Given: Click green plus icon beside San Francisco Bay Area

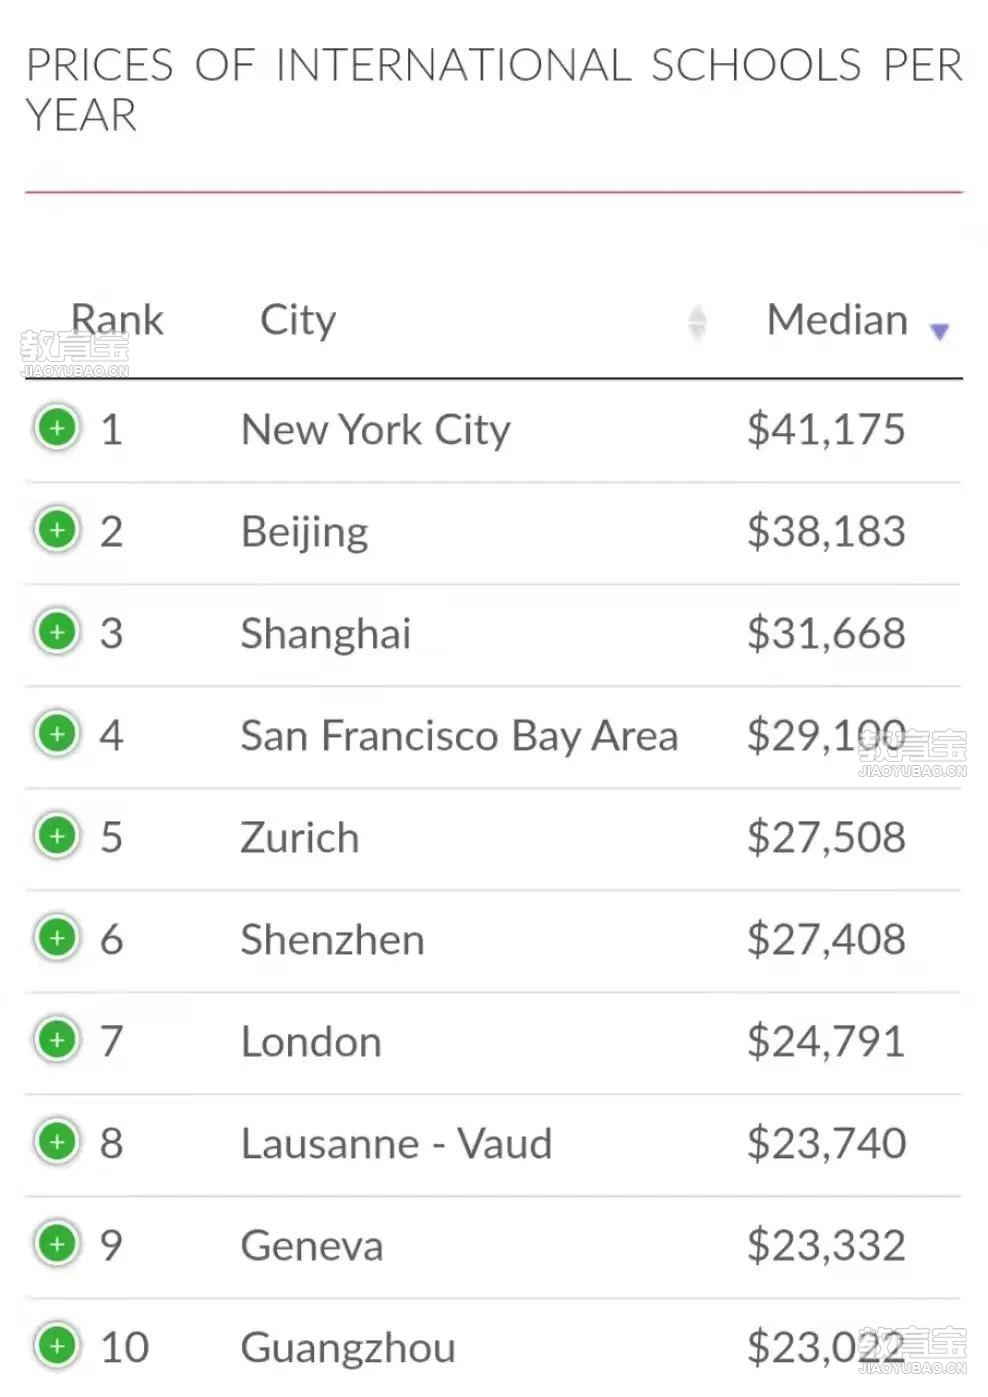Looking at the screenshot, I should [57, 734].
